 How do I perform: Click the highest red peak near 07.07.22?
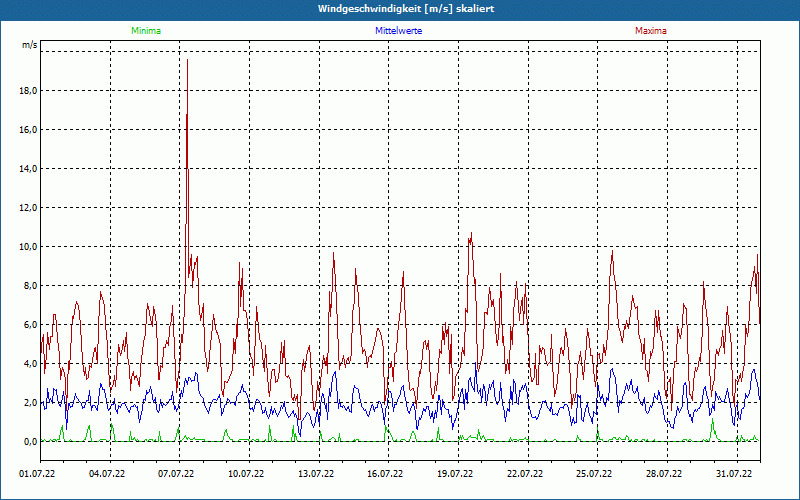pos(188,60)
